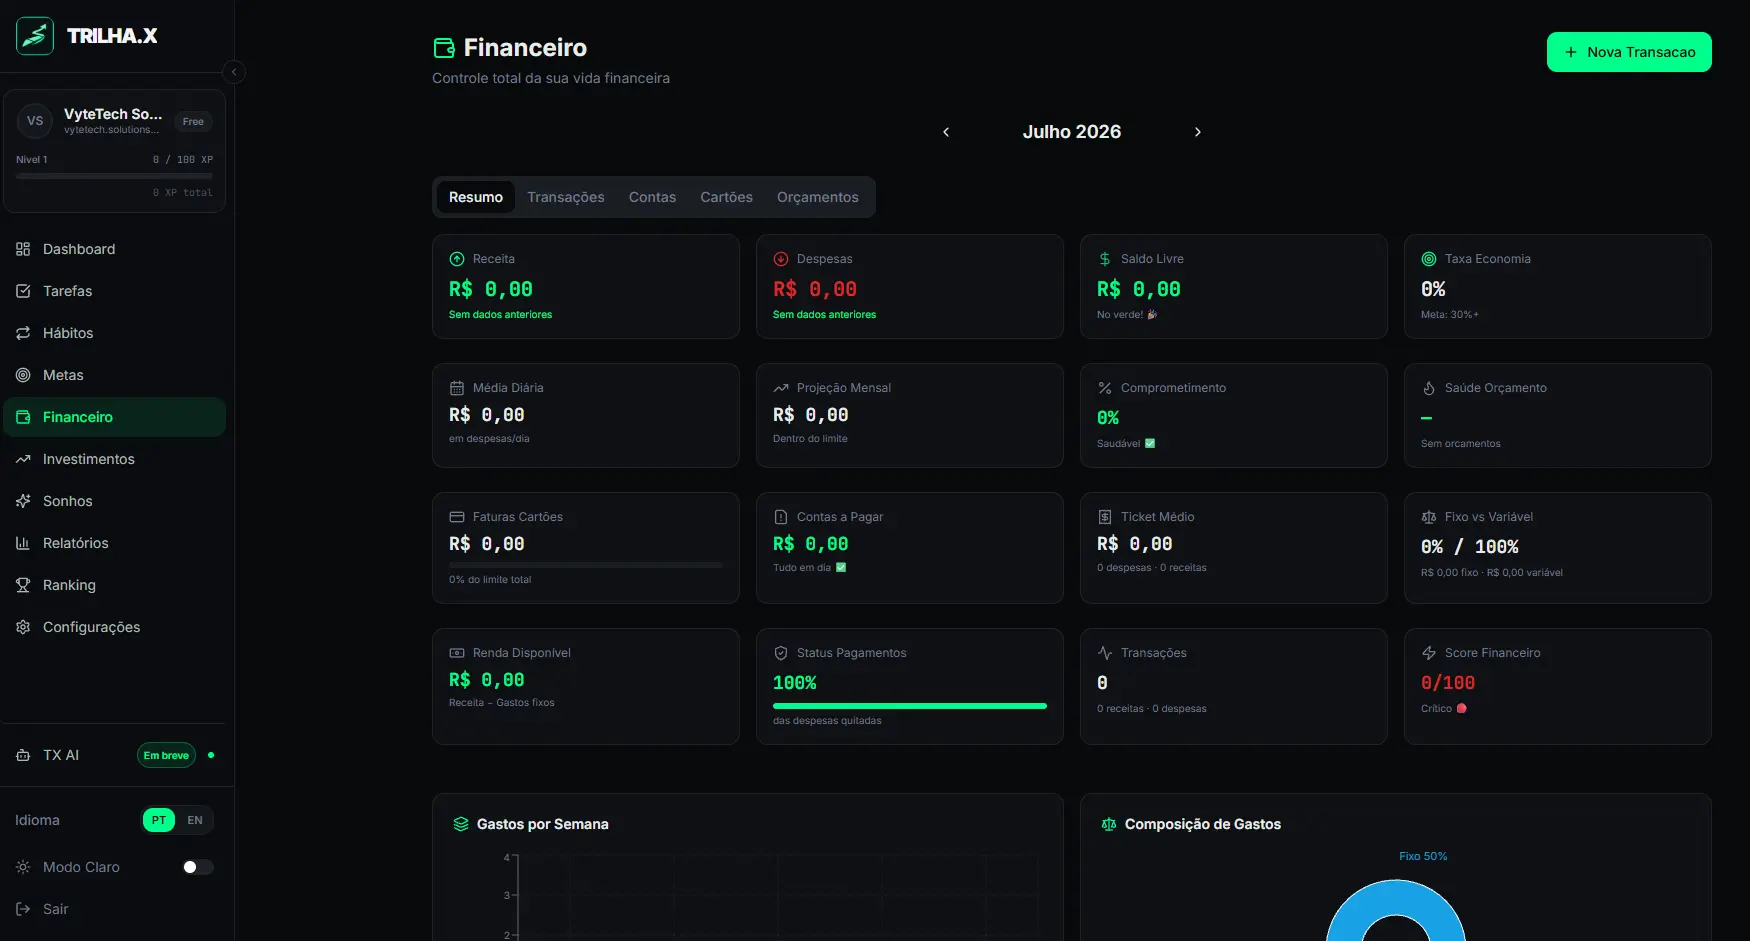Select PT language option
The width and height of the screenshot is (1750, 941).
[x=159, y=820]
